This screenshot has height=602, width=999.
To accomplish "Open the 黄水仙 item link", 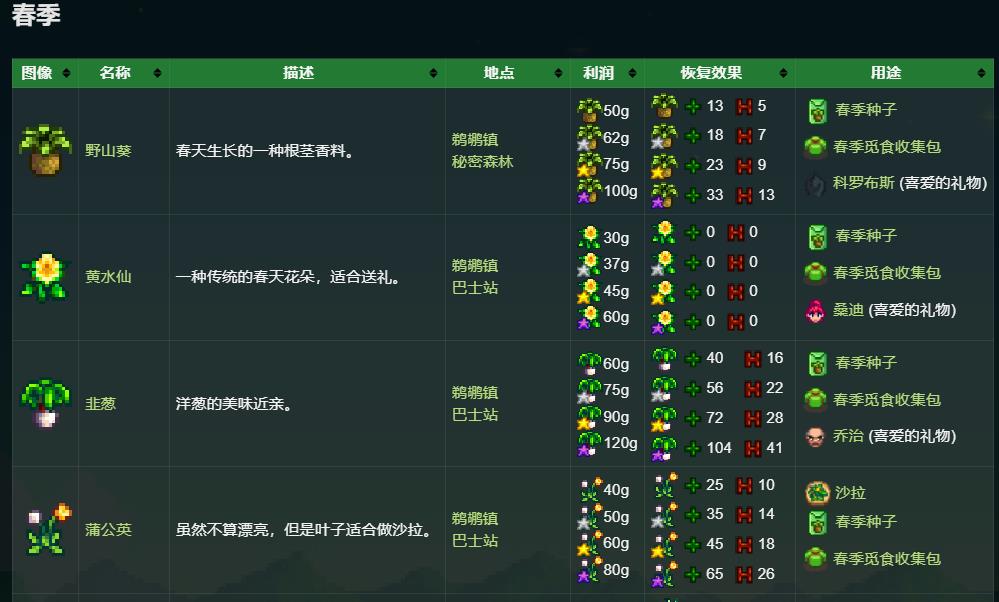I will (108, 276).
